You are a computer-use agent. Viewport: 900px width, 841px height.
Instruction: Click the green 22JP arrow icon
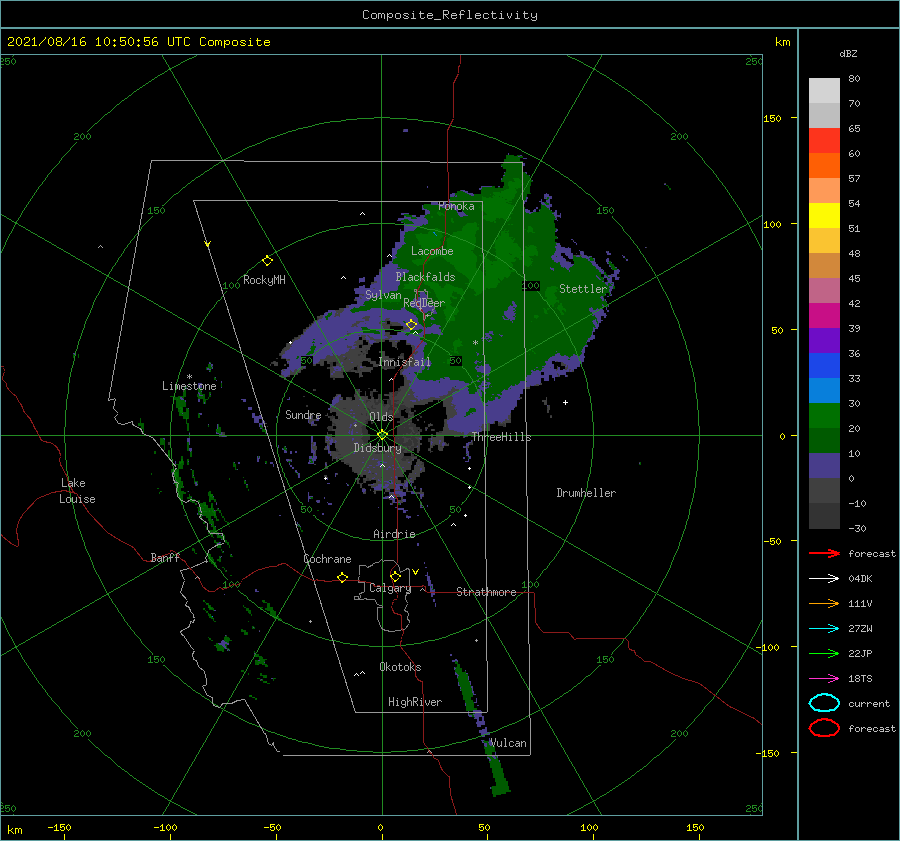point(824,653)
